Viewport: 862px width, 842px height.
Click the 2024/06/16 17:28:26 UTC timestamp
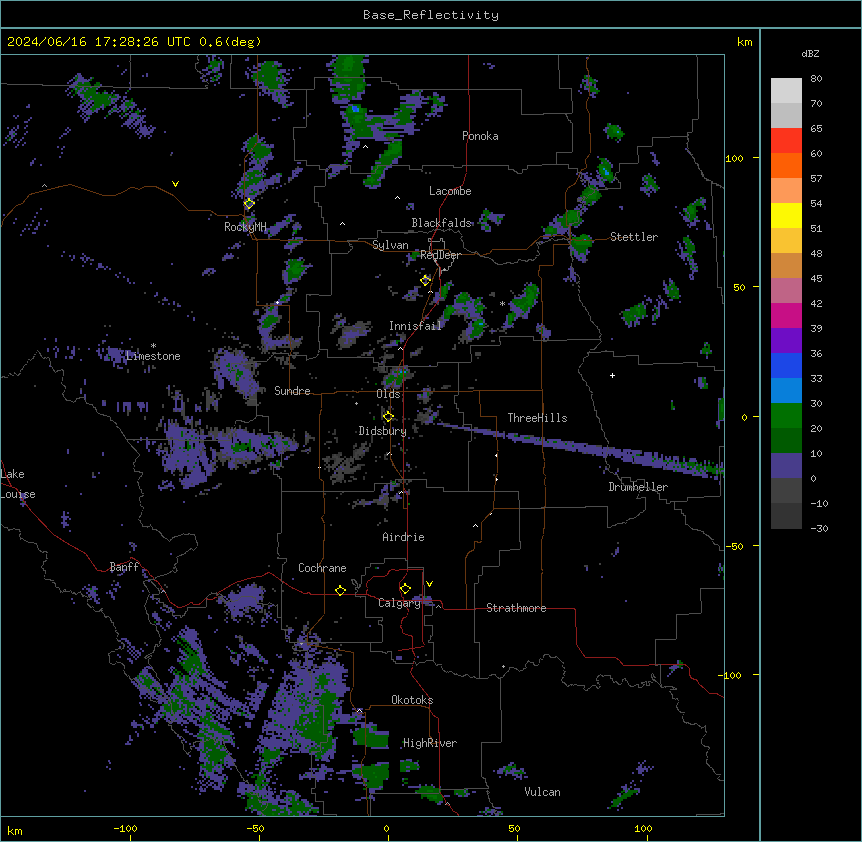(x=101, y=42)
